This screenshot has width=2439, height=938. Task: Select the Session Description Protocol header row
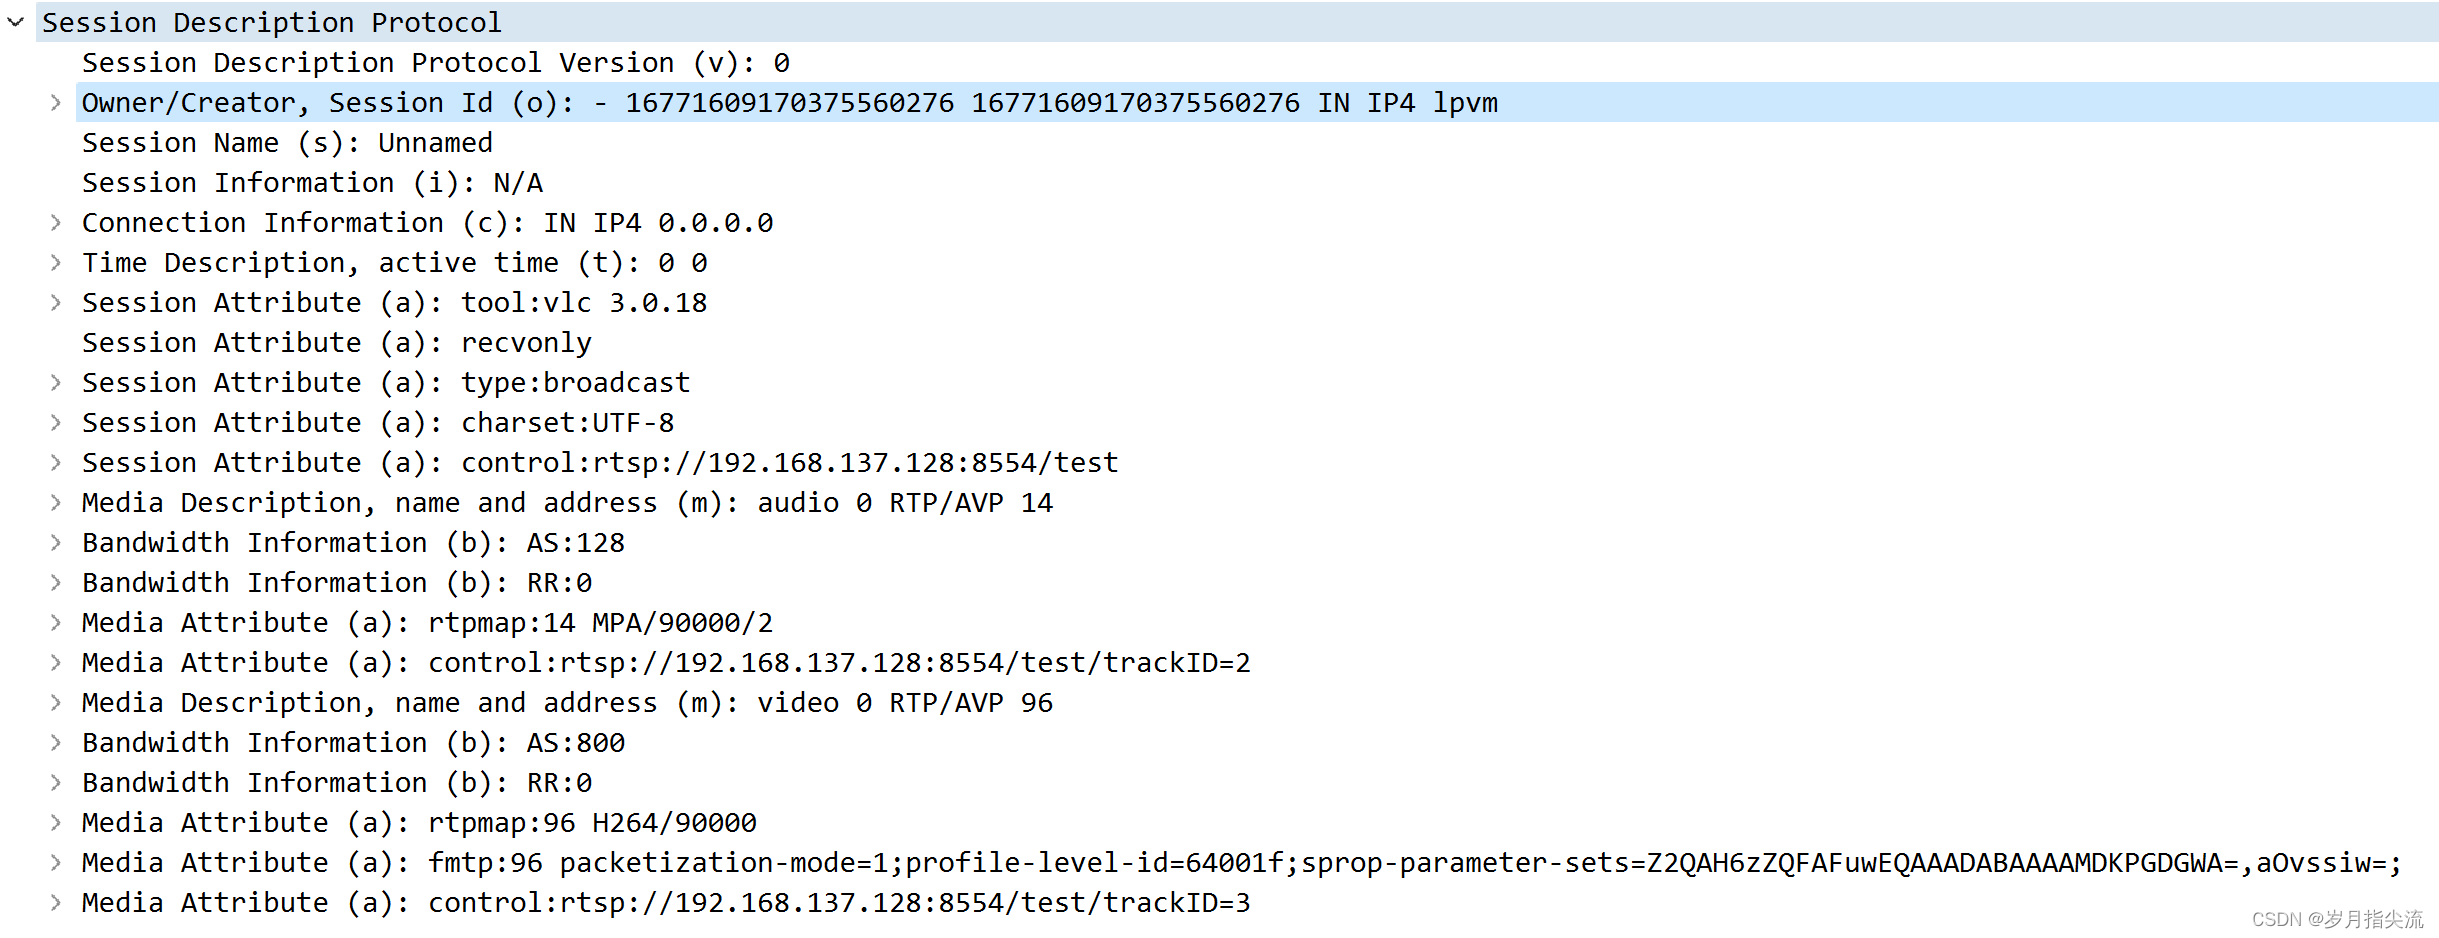[1237, 22]
